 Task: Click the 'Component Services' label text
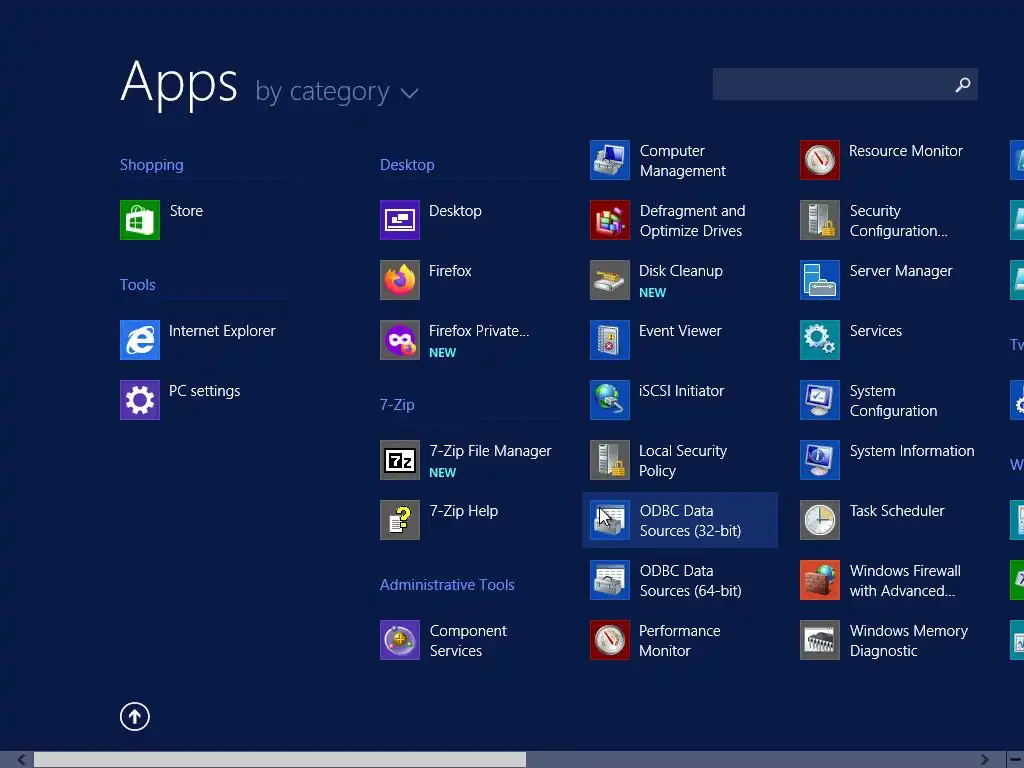pos(468,641)
